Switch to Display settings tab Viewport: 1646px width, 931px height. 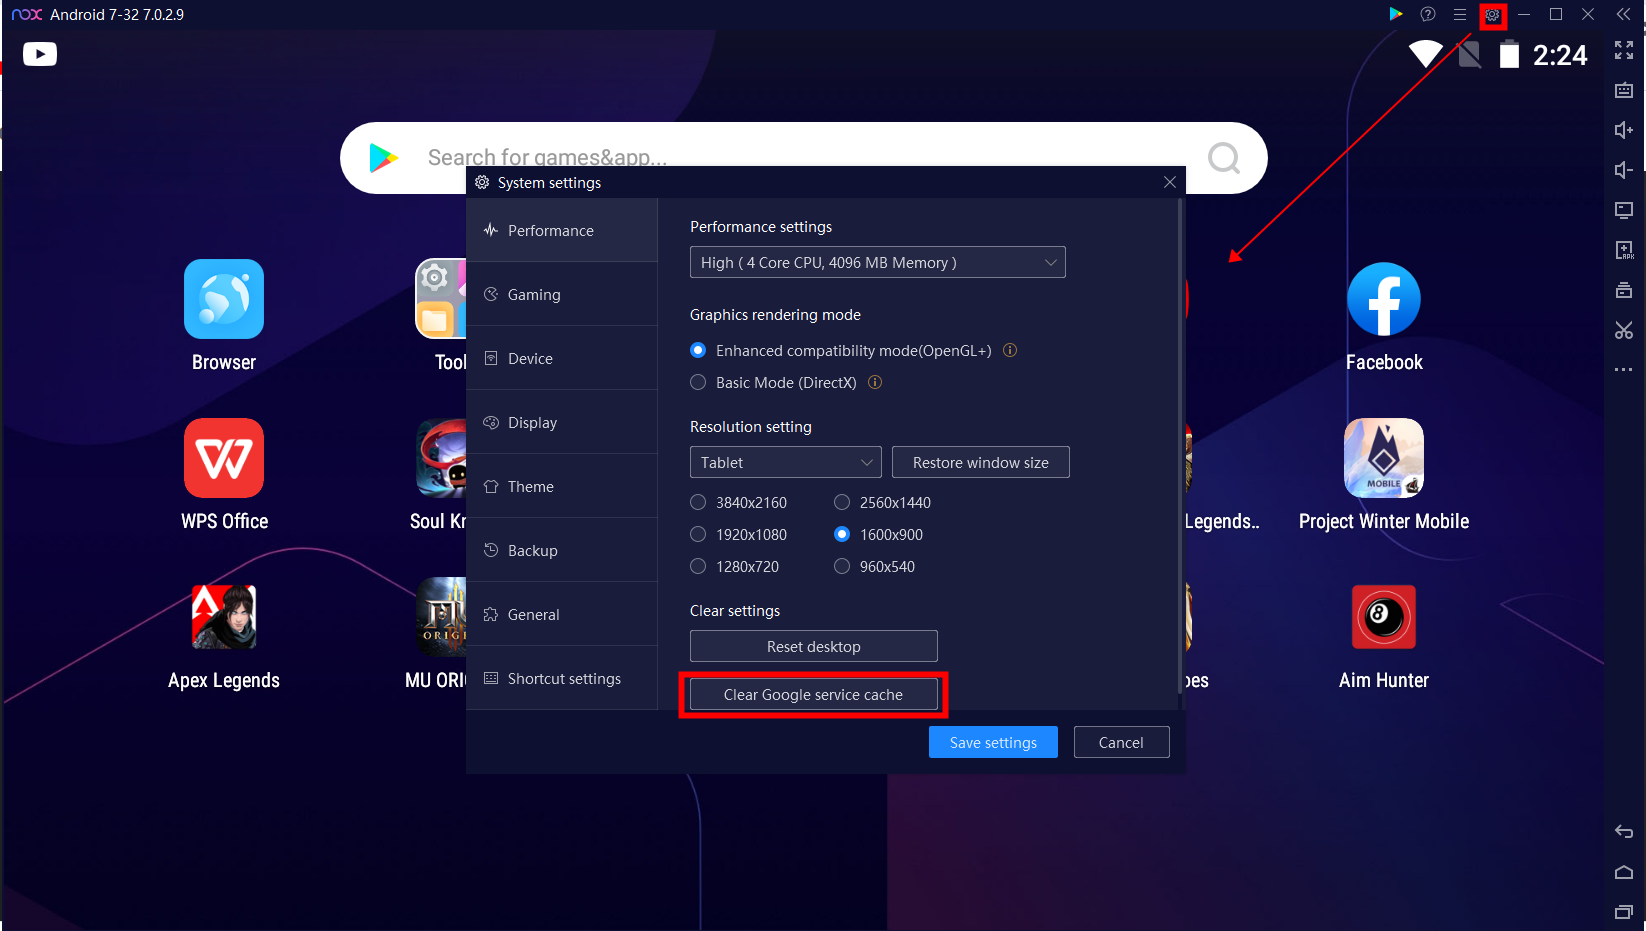click(562, 422)
